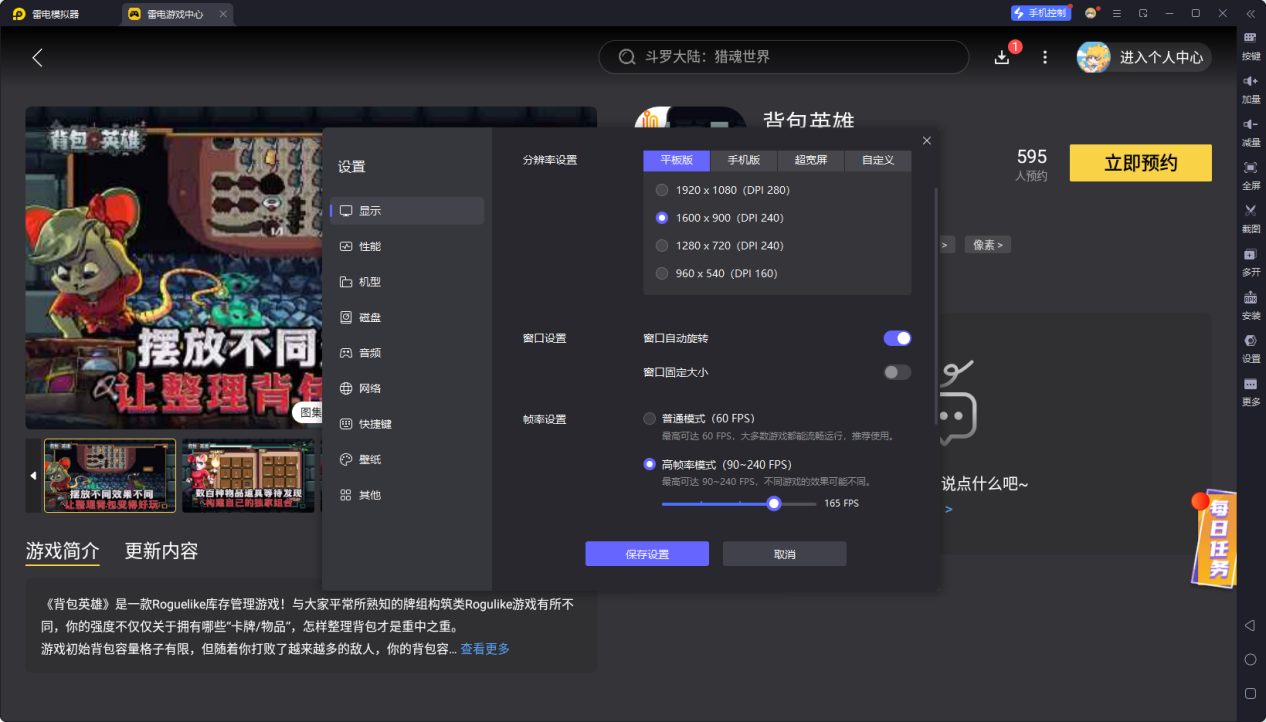1266x722 pixels.
Task: Switch to the 手机版 resolution tab
Action: (744, 161)
